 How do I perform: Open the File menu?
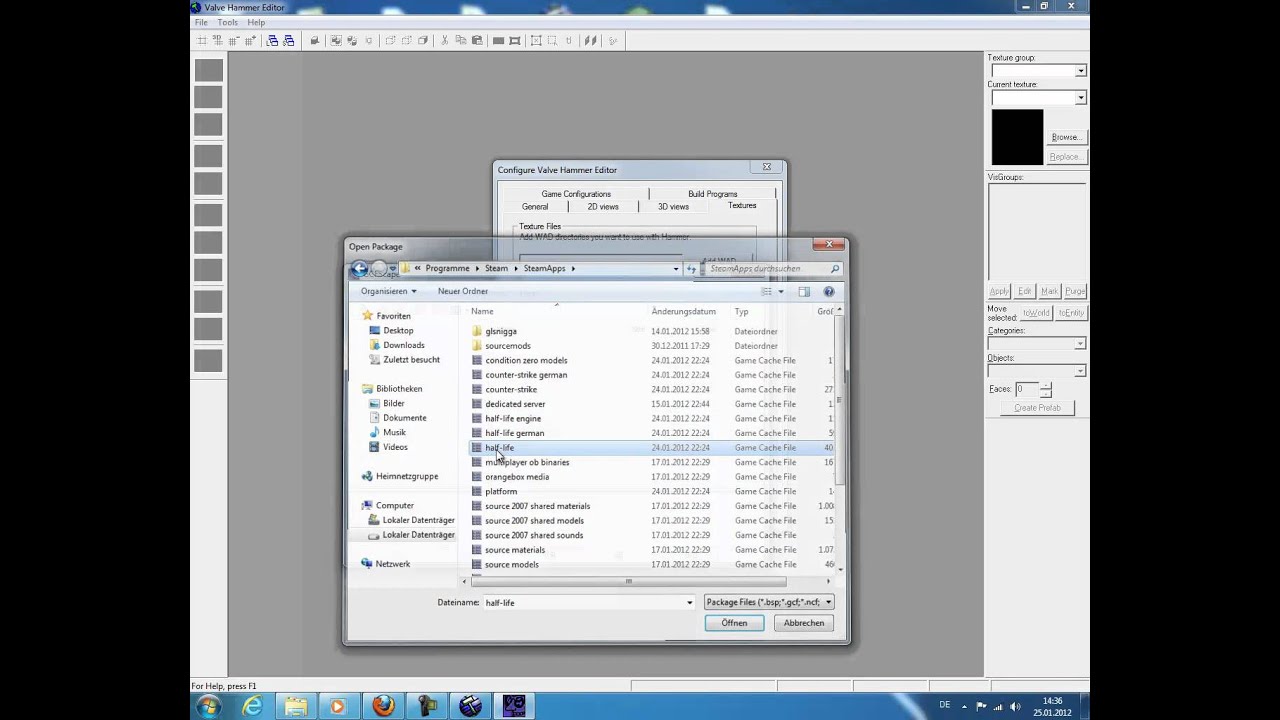click(x=201, y=22)
